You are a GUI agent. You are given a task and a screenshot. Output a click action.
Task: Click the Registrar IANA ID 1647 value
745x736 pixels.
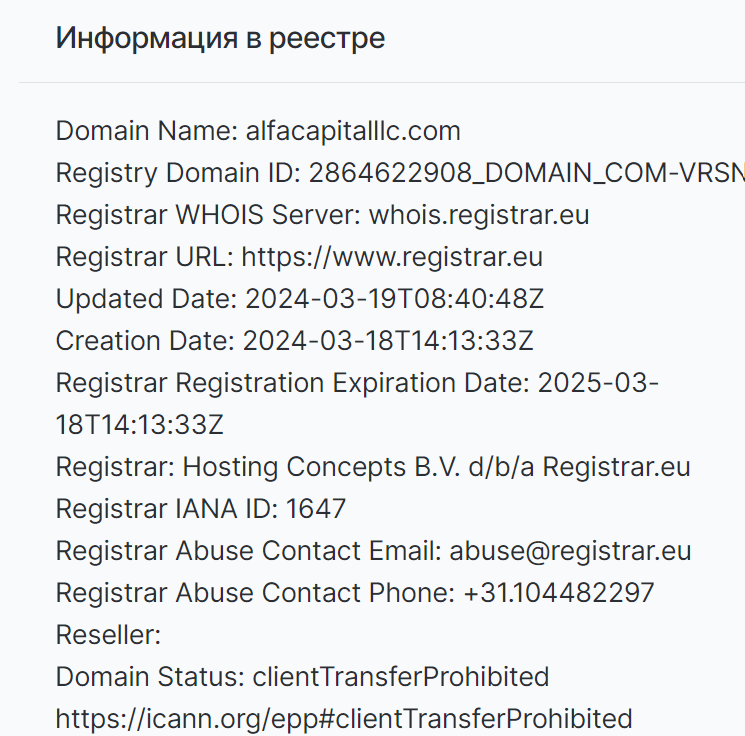point(315,509)
